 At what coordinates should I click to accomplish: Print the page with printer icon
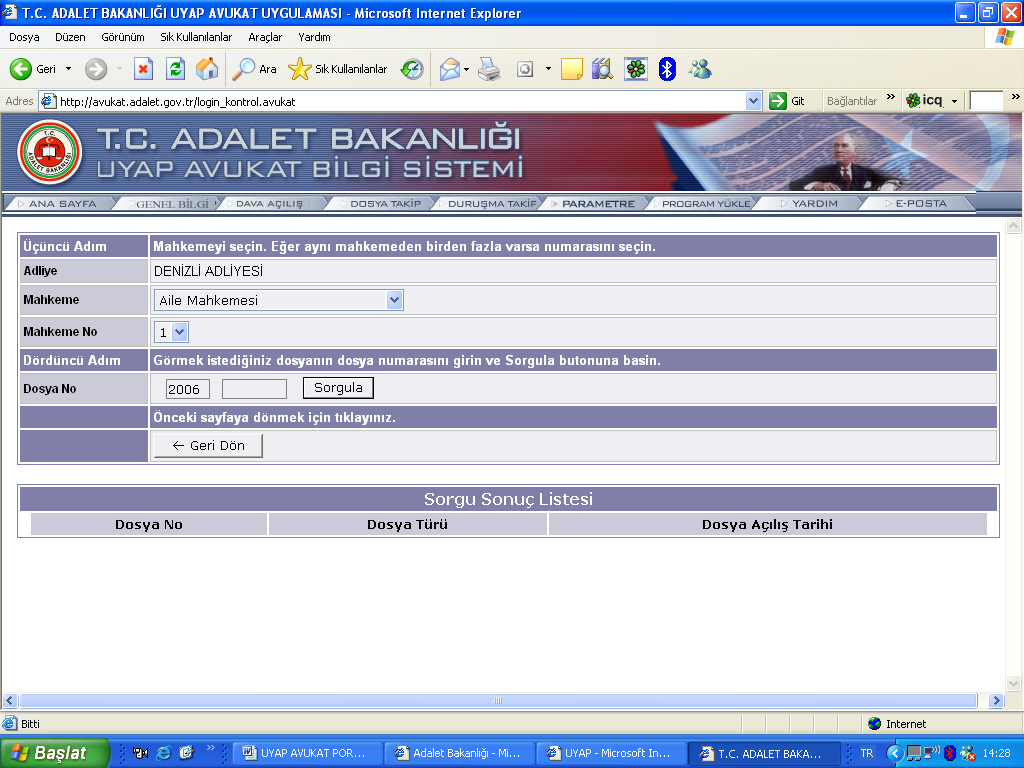click(x=488, y=69)
